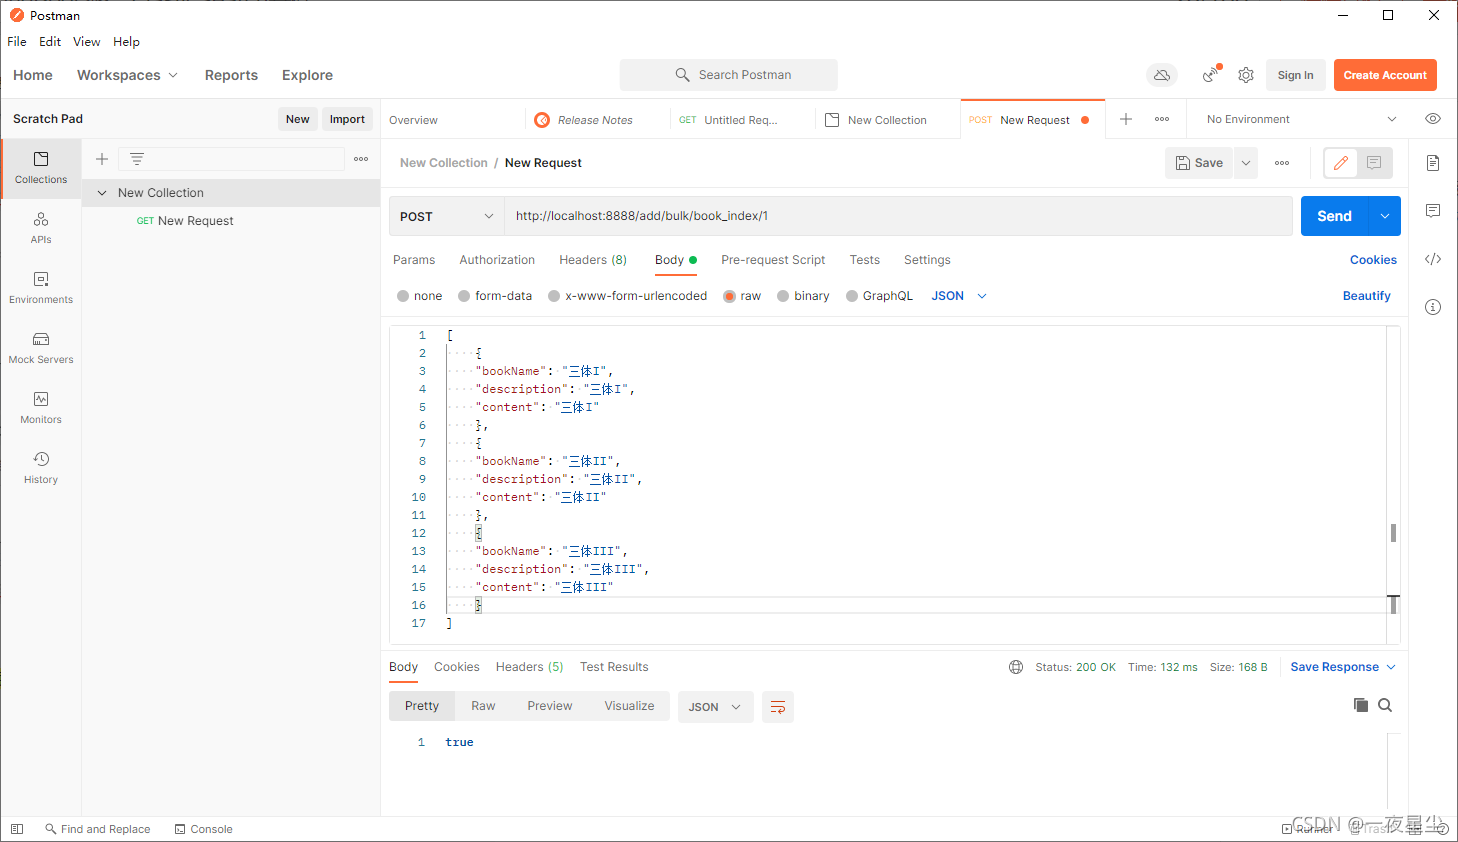Open the comments icon in right sidebar

[x=1433, y=211]
